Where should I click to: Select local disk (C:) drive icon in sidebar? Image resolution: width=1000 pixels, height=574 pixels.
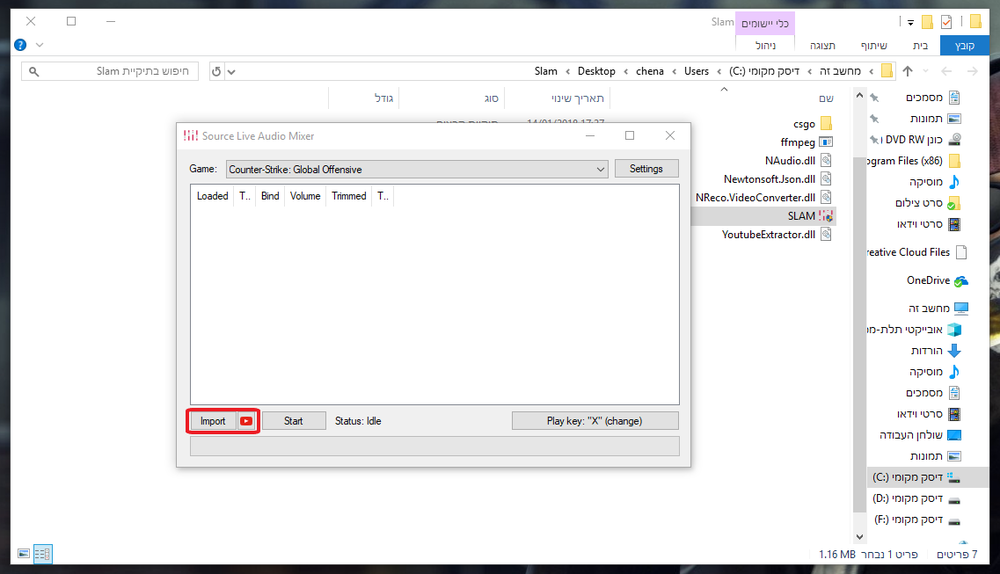(x=954, y=477)
